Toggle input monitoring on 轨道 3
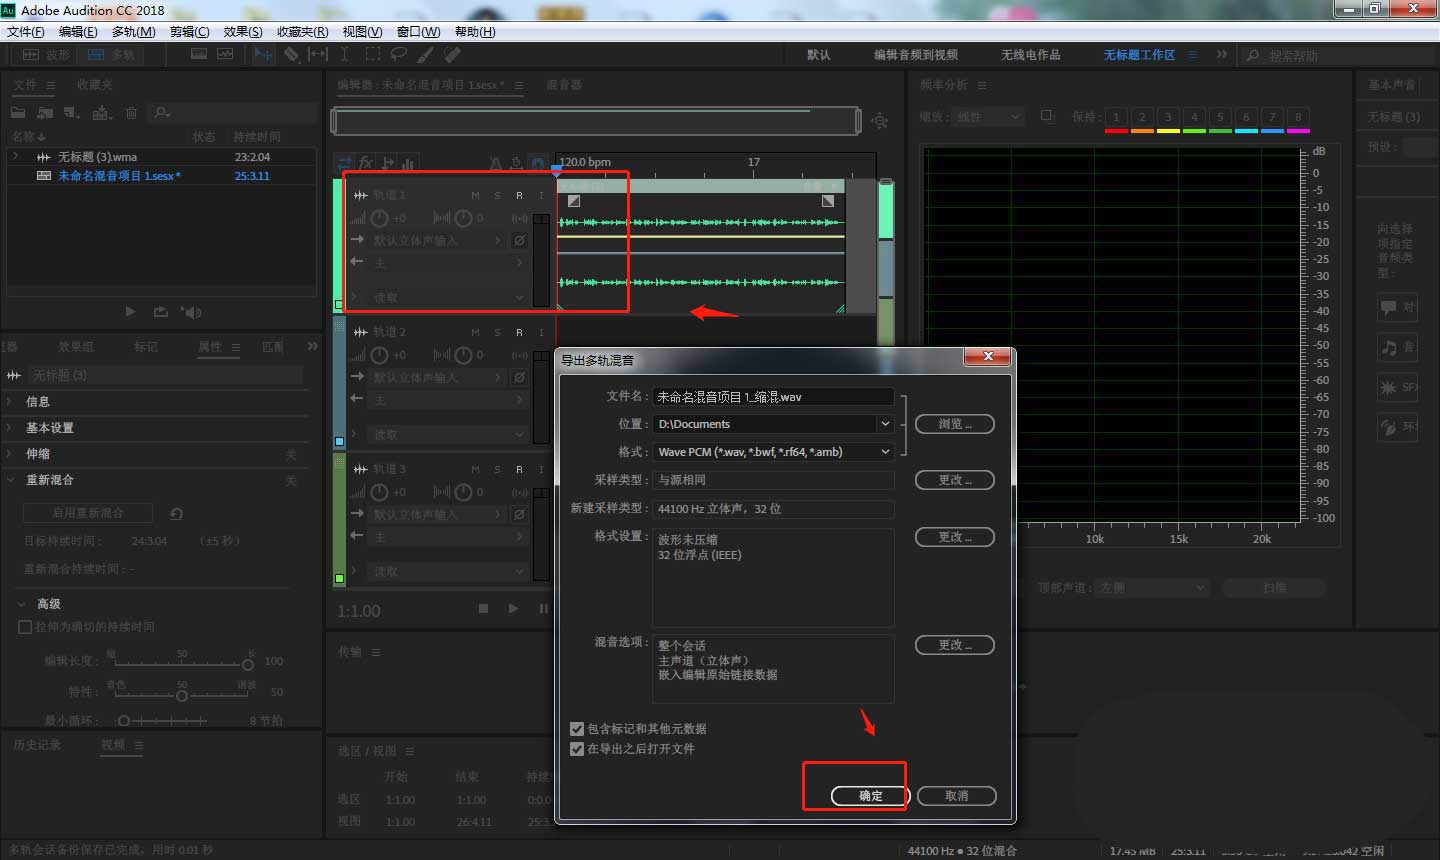This screenshot has width=1440, height=860. coord(541,469)
